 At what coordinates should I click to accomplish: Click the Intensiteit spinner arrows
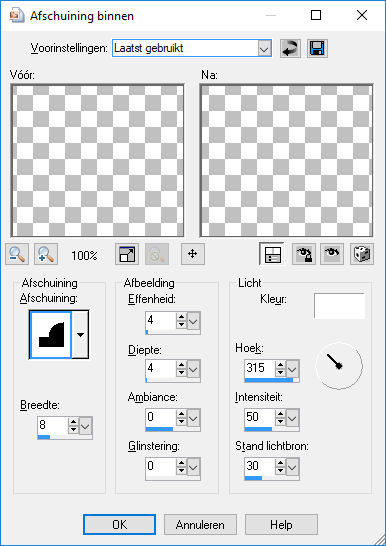281,418
